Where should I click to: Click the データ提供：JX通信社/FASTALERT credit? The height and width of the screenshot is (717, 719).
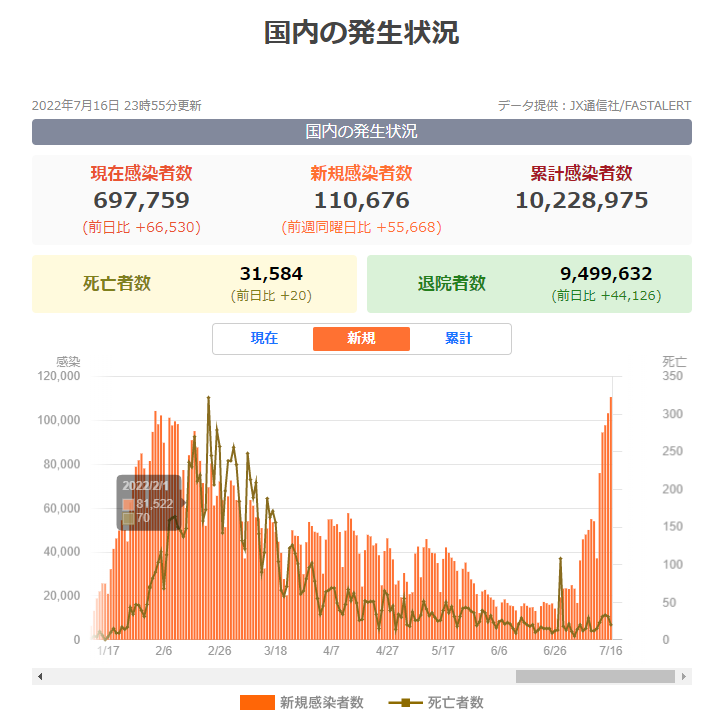click(x=595, y=106)
